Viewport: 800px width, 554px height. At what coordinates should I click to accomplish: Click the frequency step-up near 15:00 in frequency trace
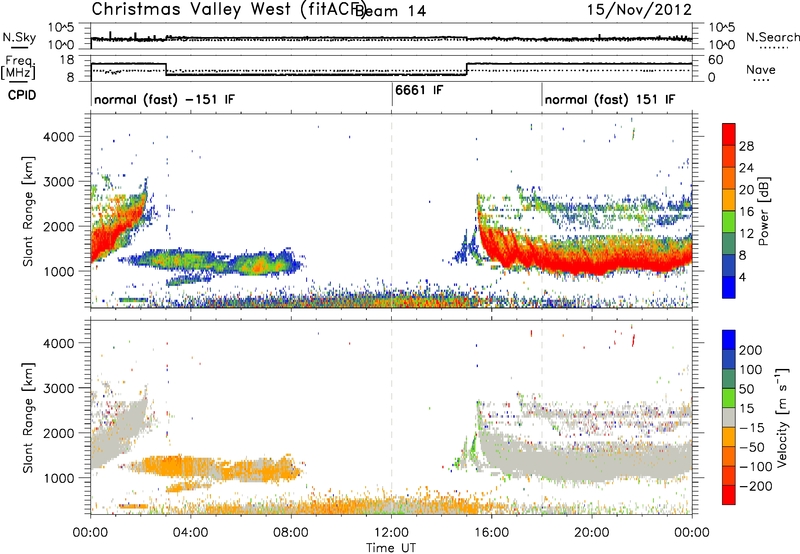click(467, 69)
